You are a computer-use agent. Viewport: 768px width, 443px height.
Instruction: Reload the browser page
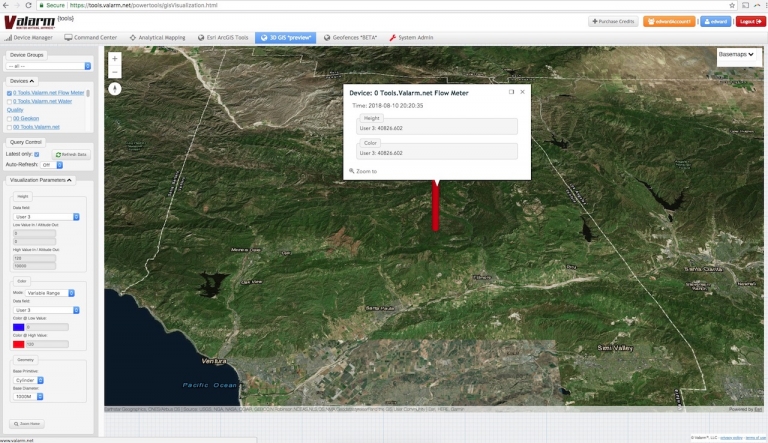tap(28, 5)
